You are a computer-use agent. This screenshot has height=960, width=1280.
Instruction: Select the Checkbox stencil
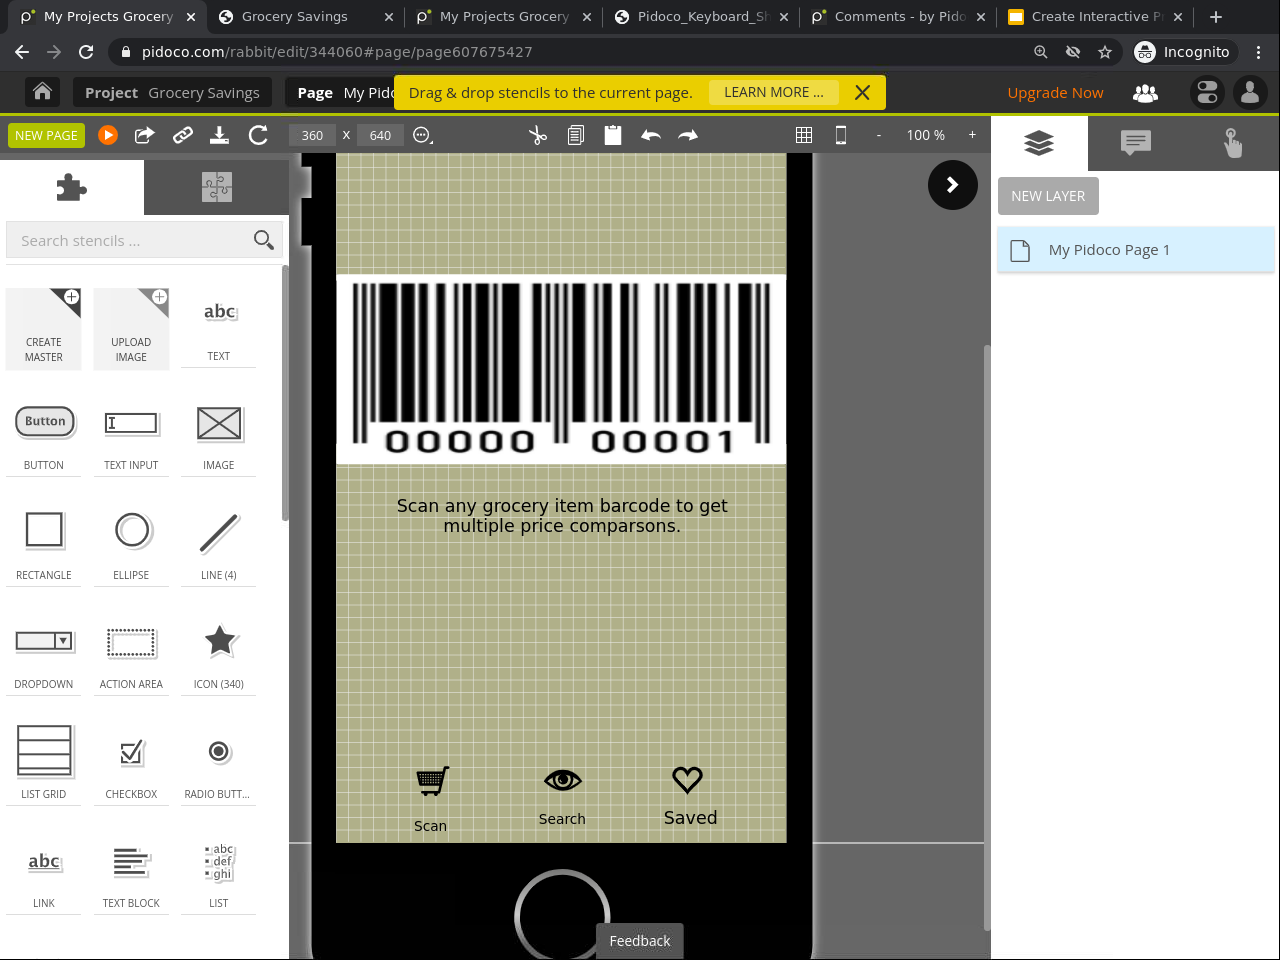coord(131,766)
